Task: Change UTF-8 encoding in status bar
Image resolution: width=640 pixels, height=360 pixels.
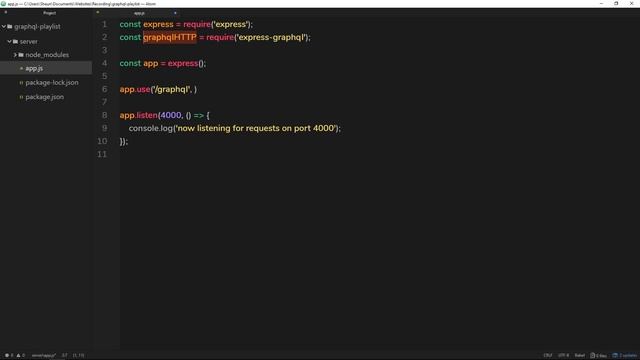Action: click(563, 356)
